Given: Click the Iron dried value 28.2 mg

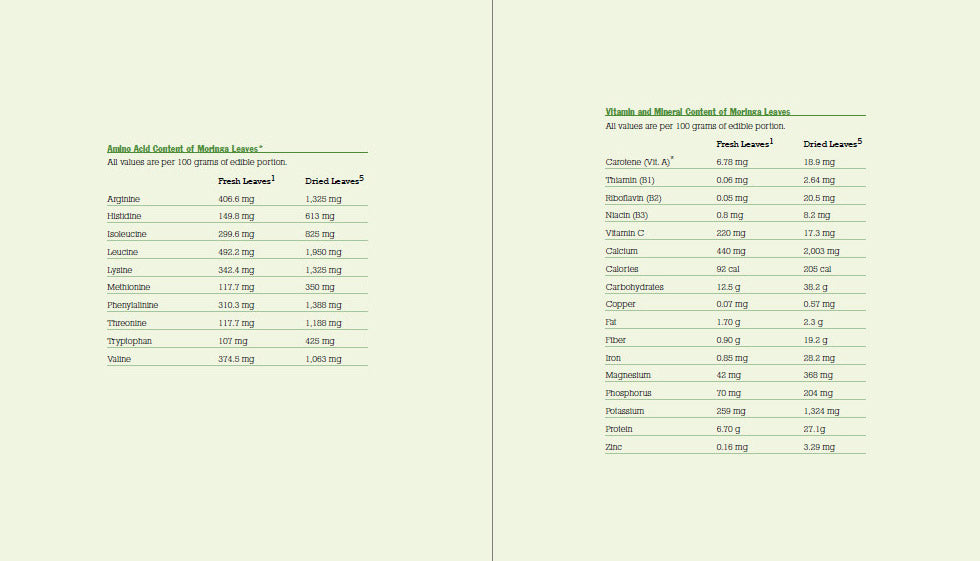Looking at the screenshot, I should (819, 357).
